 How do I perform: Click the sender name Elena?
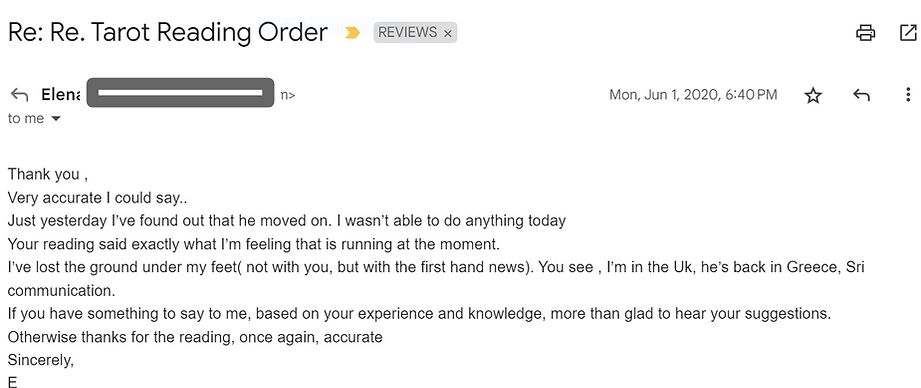[60, 95]
